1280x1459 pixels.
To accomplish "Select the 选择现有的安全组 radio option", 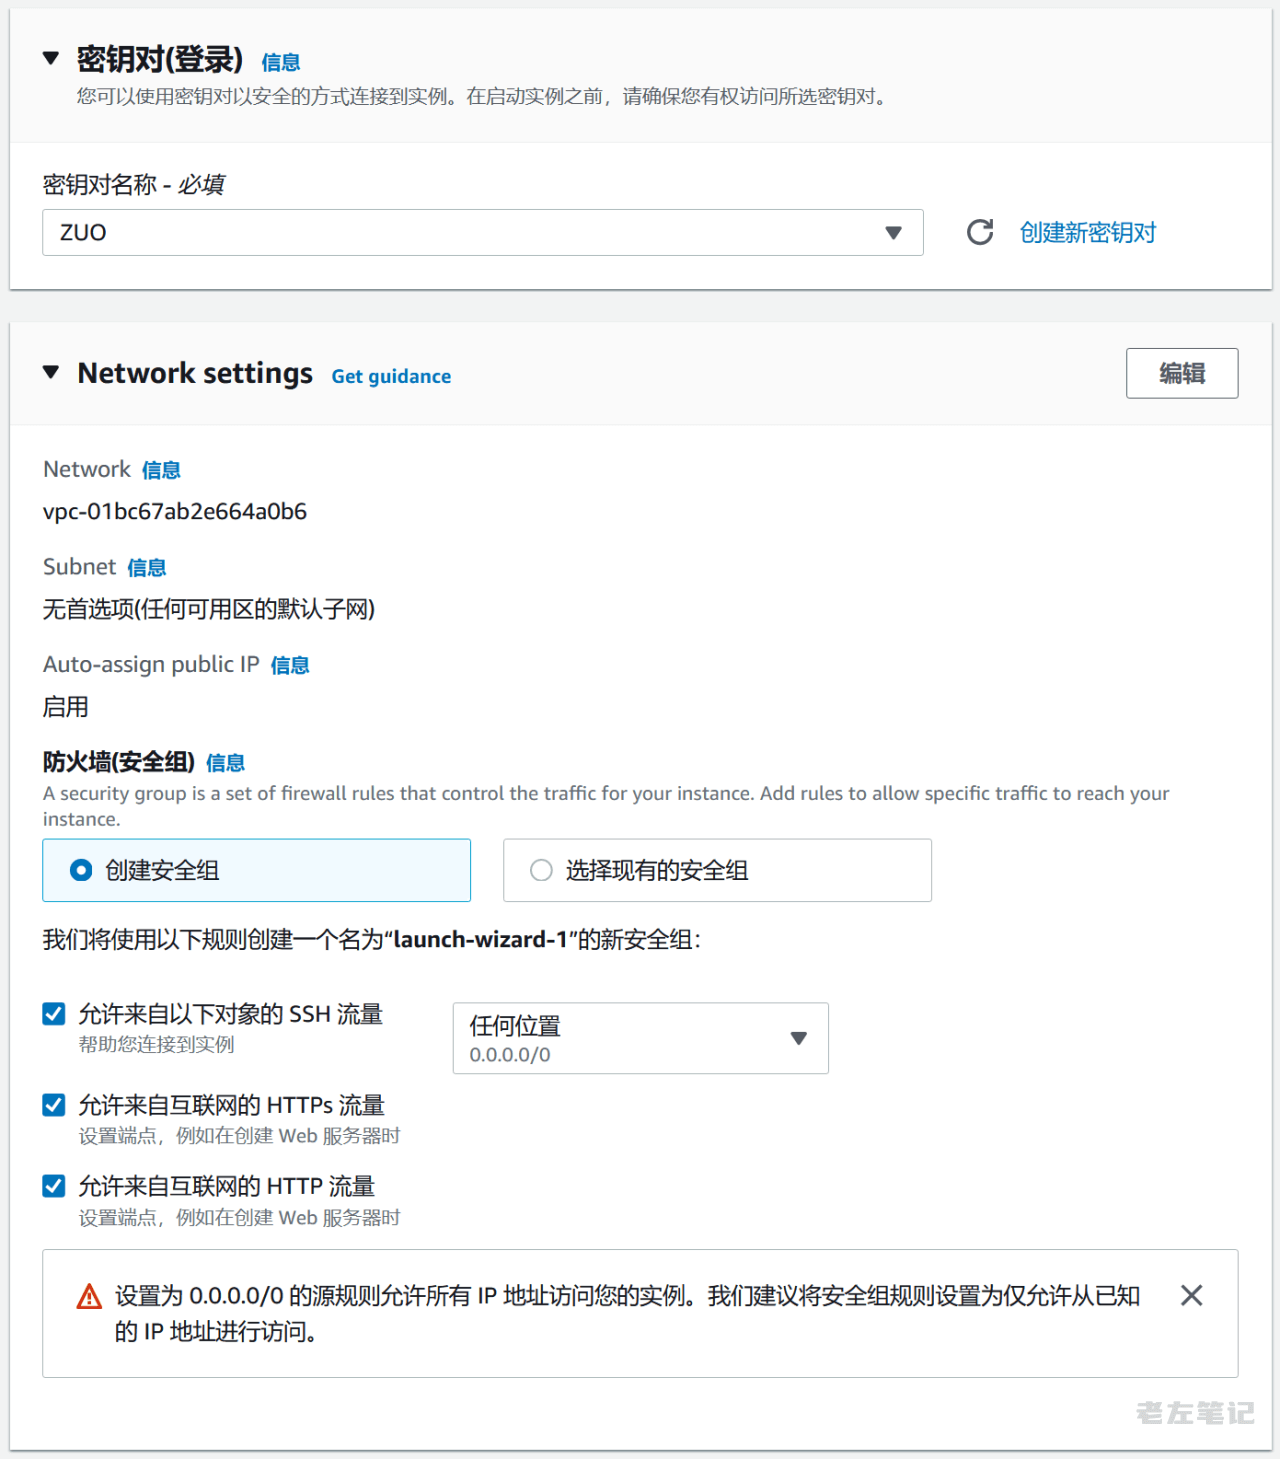I will 541,871.
